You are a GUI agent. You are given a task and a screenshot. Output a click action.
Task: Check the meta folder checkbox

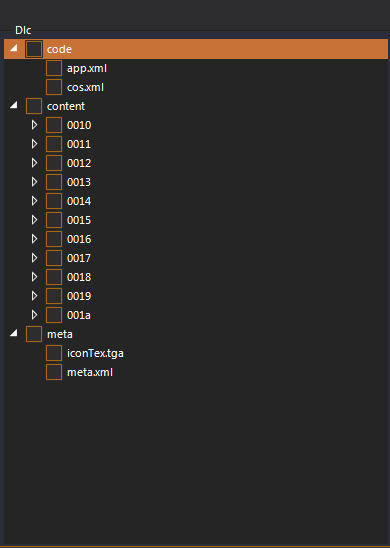(34, 334)
